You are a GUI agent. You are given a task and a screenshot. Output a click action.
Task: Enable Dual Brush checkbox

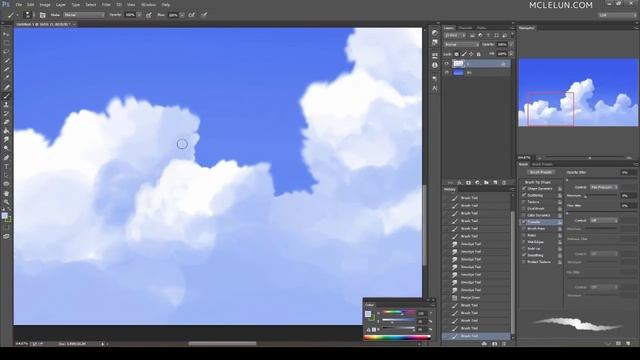(524, 209)
